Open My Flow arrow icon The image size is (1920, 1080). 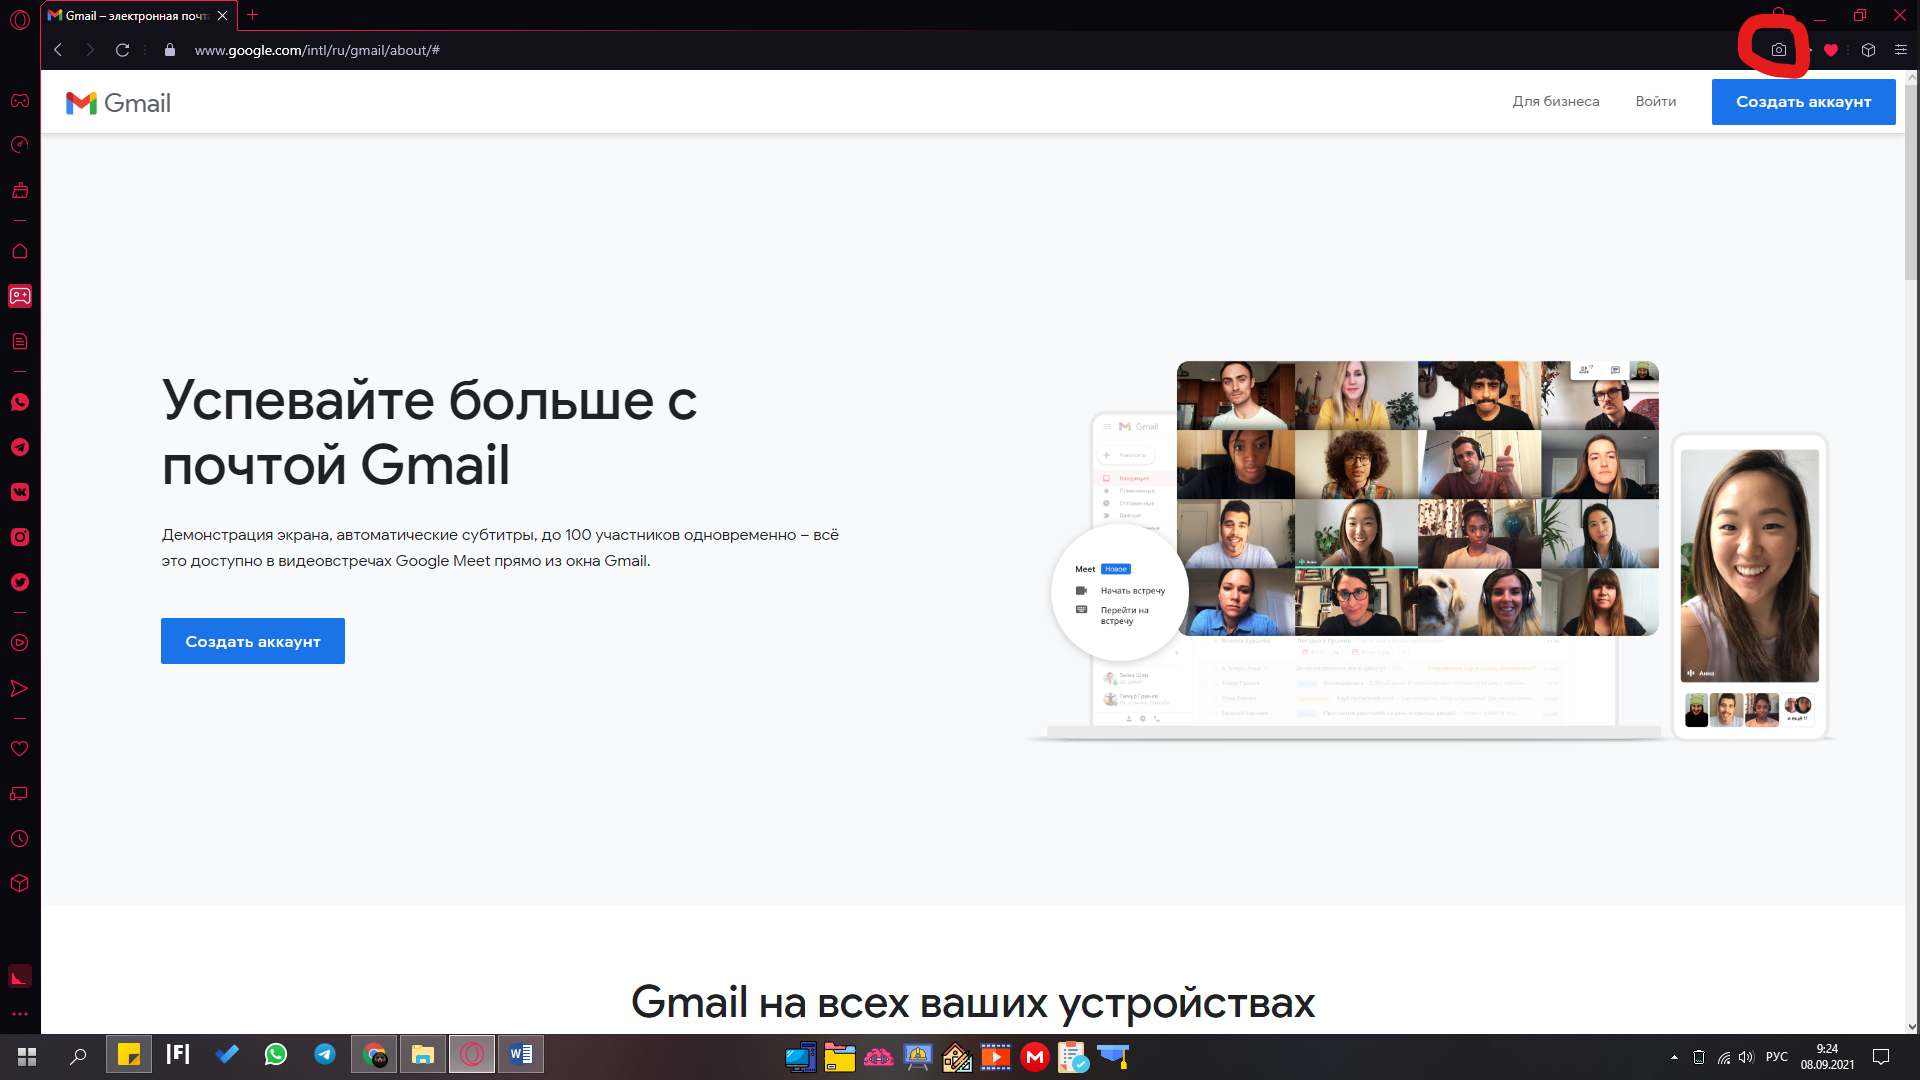20,688
